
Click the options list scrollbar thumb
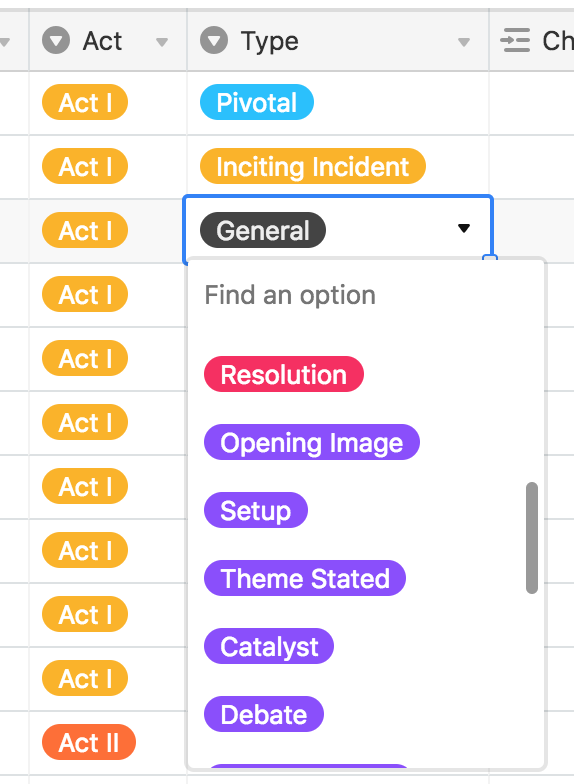point(532,538)
